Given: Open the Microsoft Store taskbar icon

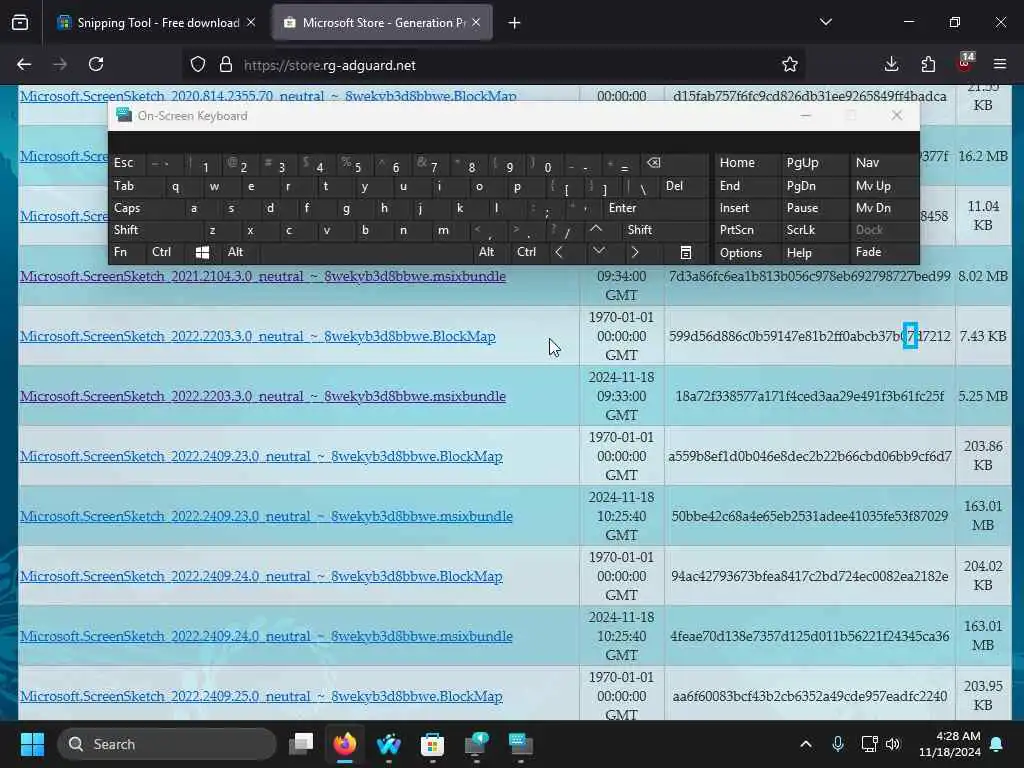Looking at the screenshot, I should (432, 744).
